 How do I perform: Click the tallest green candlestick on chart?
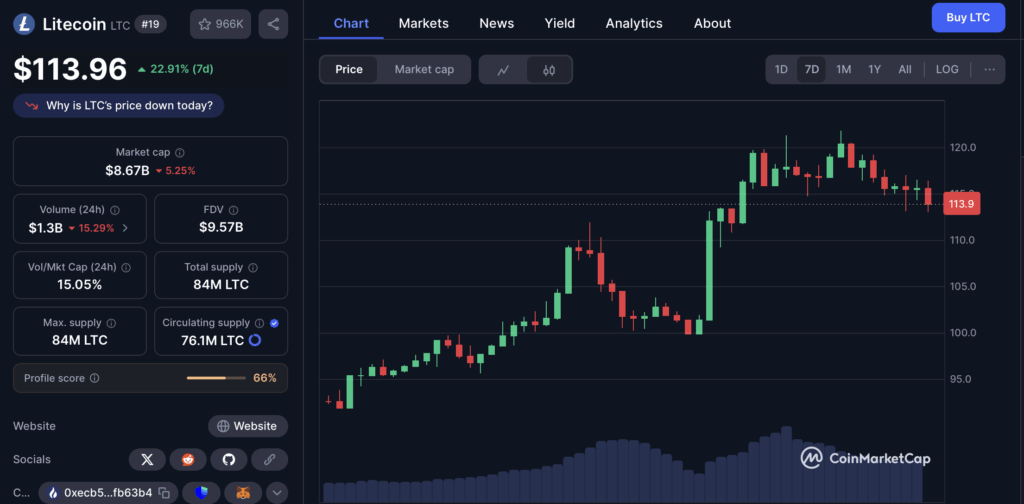[x=709, y=270]
